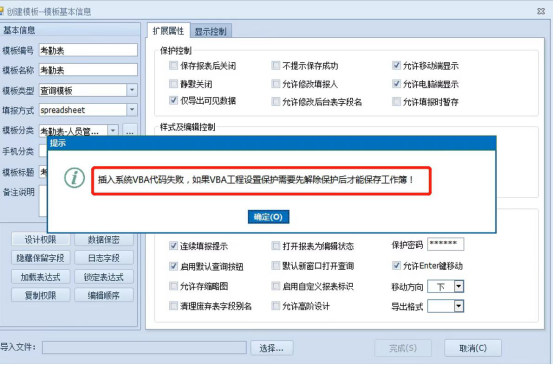Screen dimensions: 553x365
Task: Open the 移动方向 dropdown
Action: click(x=459, y=287)
